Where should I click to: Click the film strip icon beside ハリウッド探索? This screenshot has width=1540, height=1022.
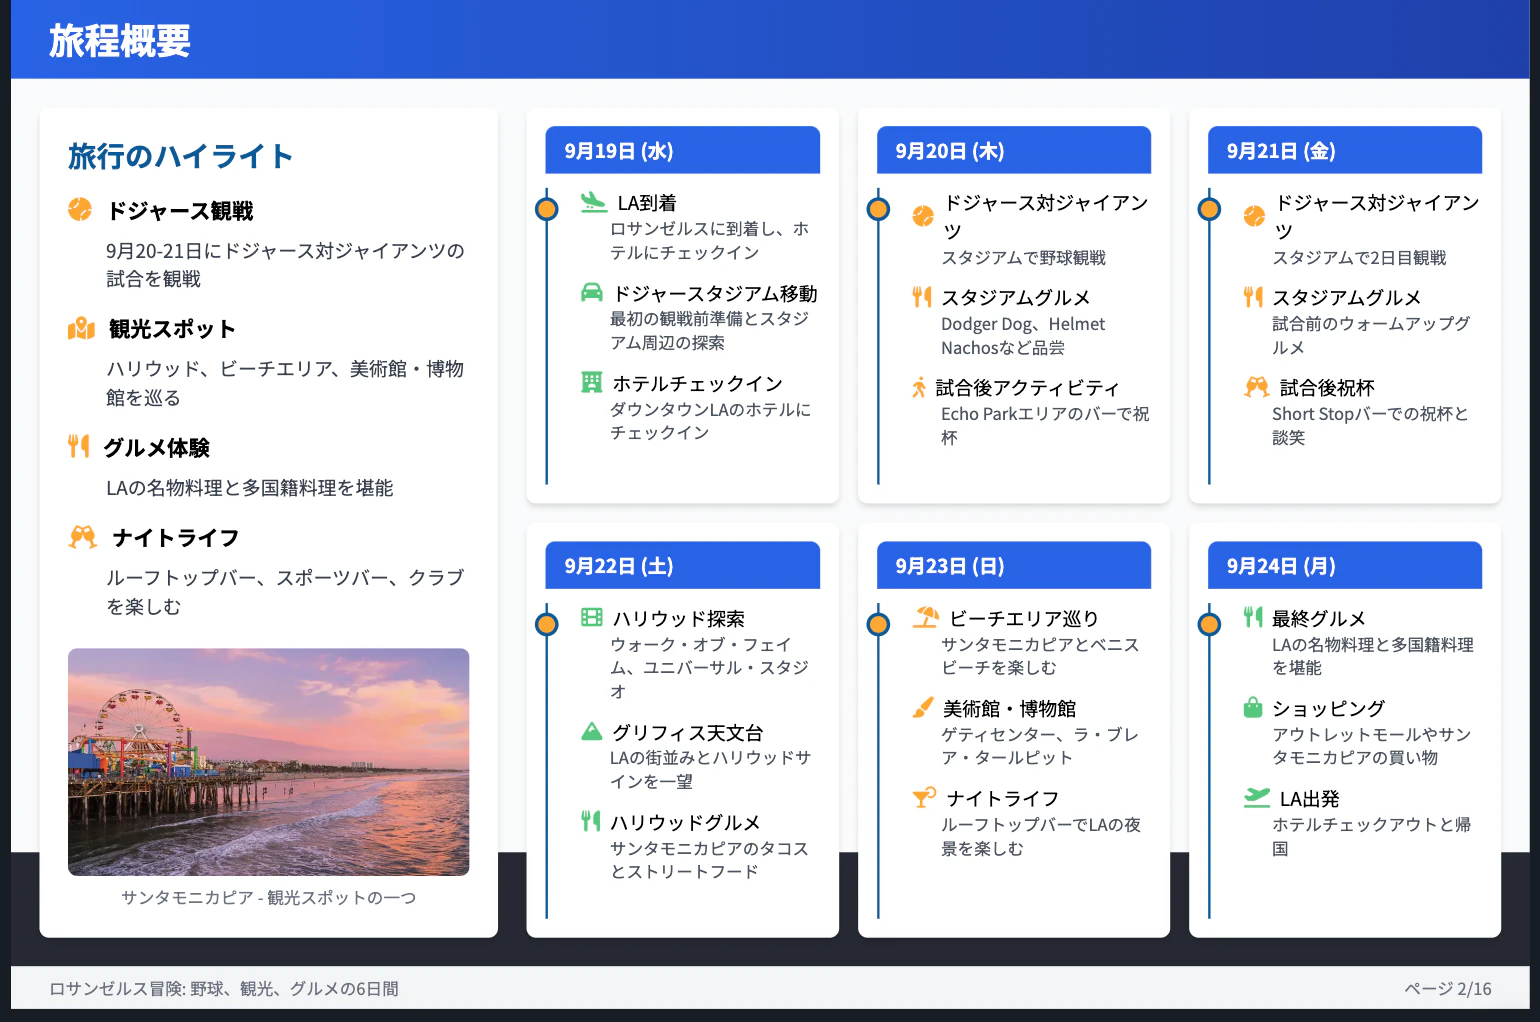592,617
